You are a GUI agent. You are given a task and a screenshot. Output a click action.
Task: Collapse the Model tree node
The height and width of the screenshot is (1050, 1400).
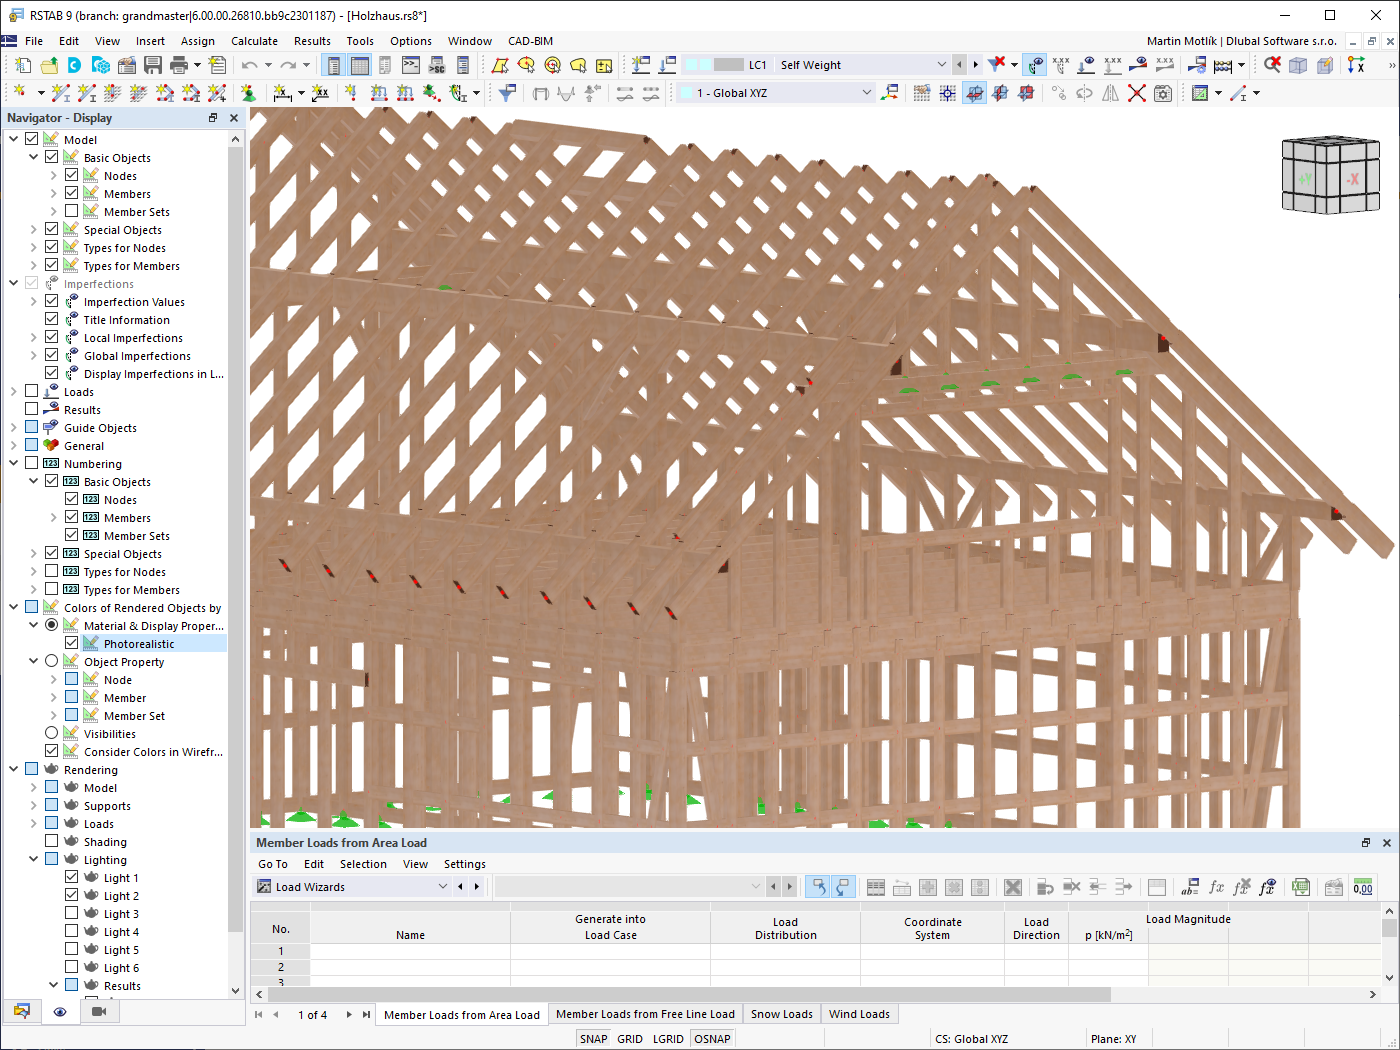13,139
